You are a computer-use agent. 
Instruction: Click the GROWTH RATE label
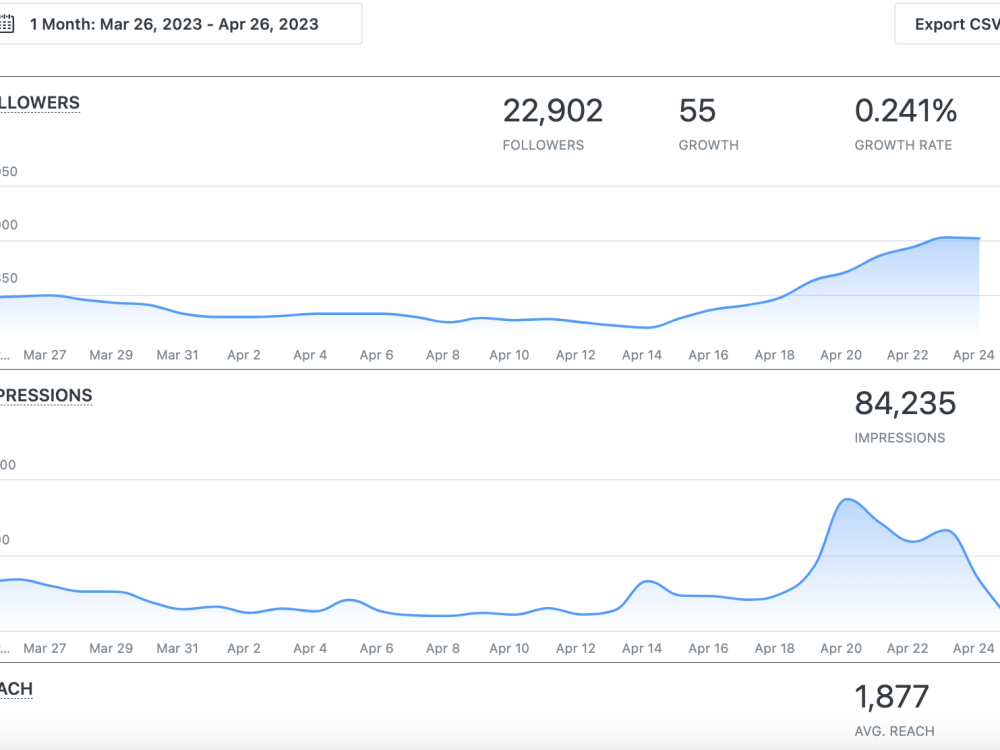[x=903, y=145]
